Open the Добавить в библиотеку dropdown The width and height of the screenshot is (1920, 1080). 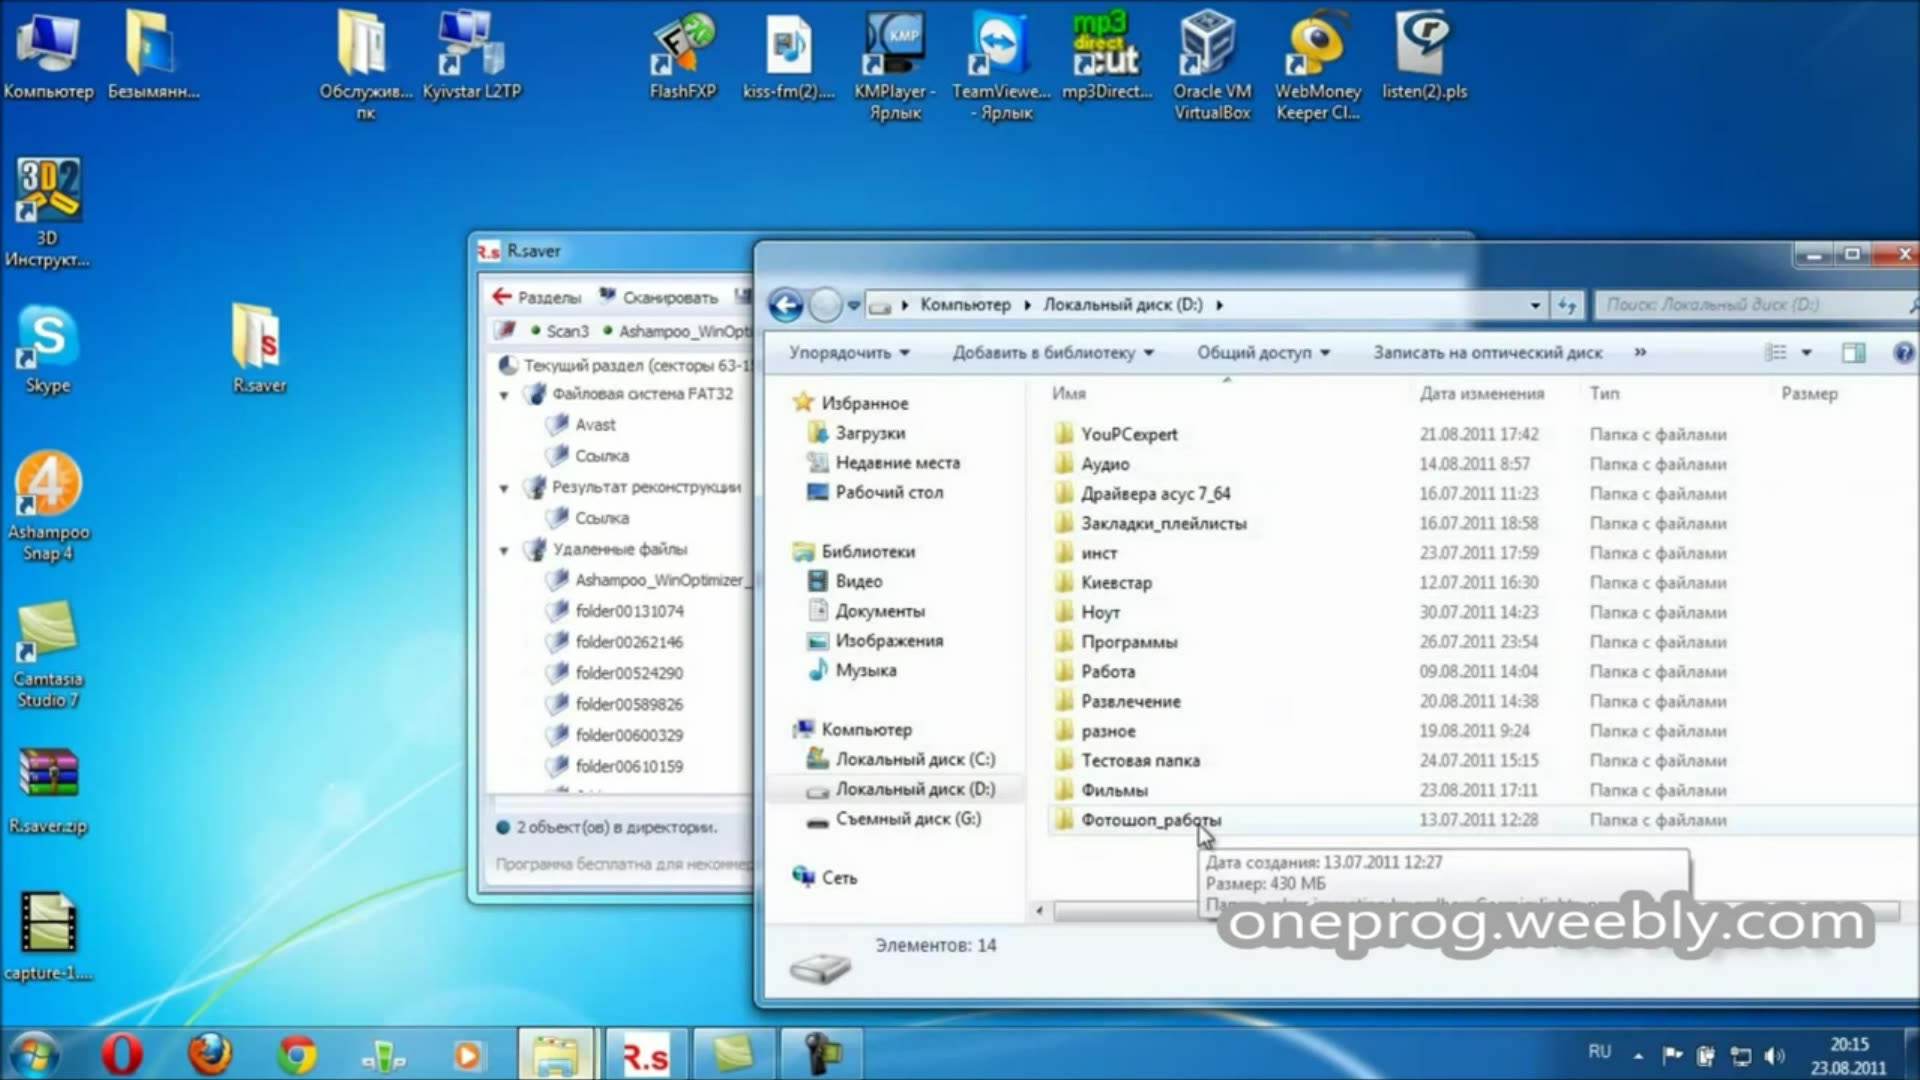coord(1053,352)
